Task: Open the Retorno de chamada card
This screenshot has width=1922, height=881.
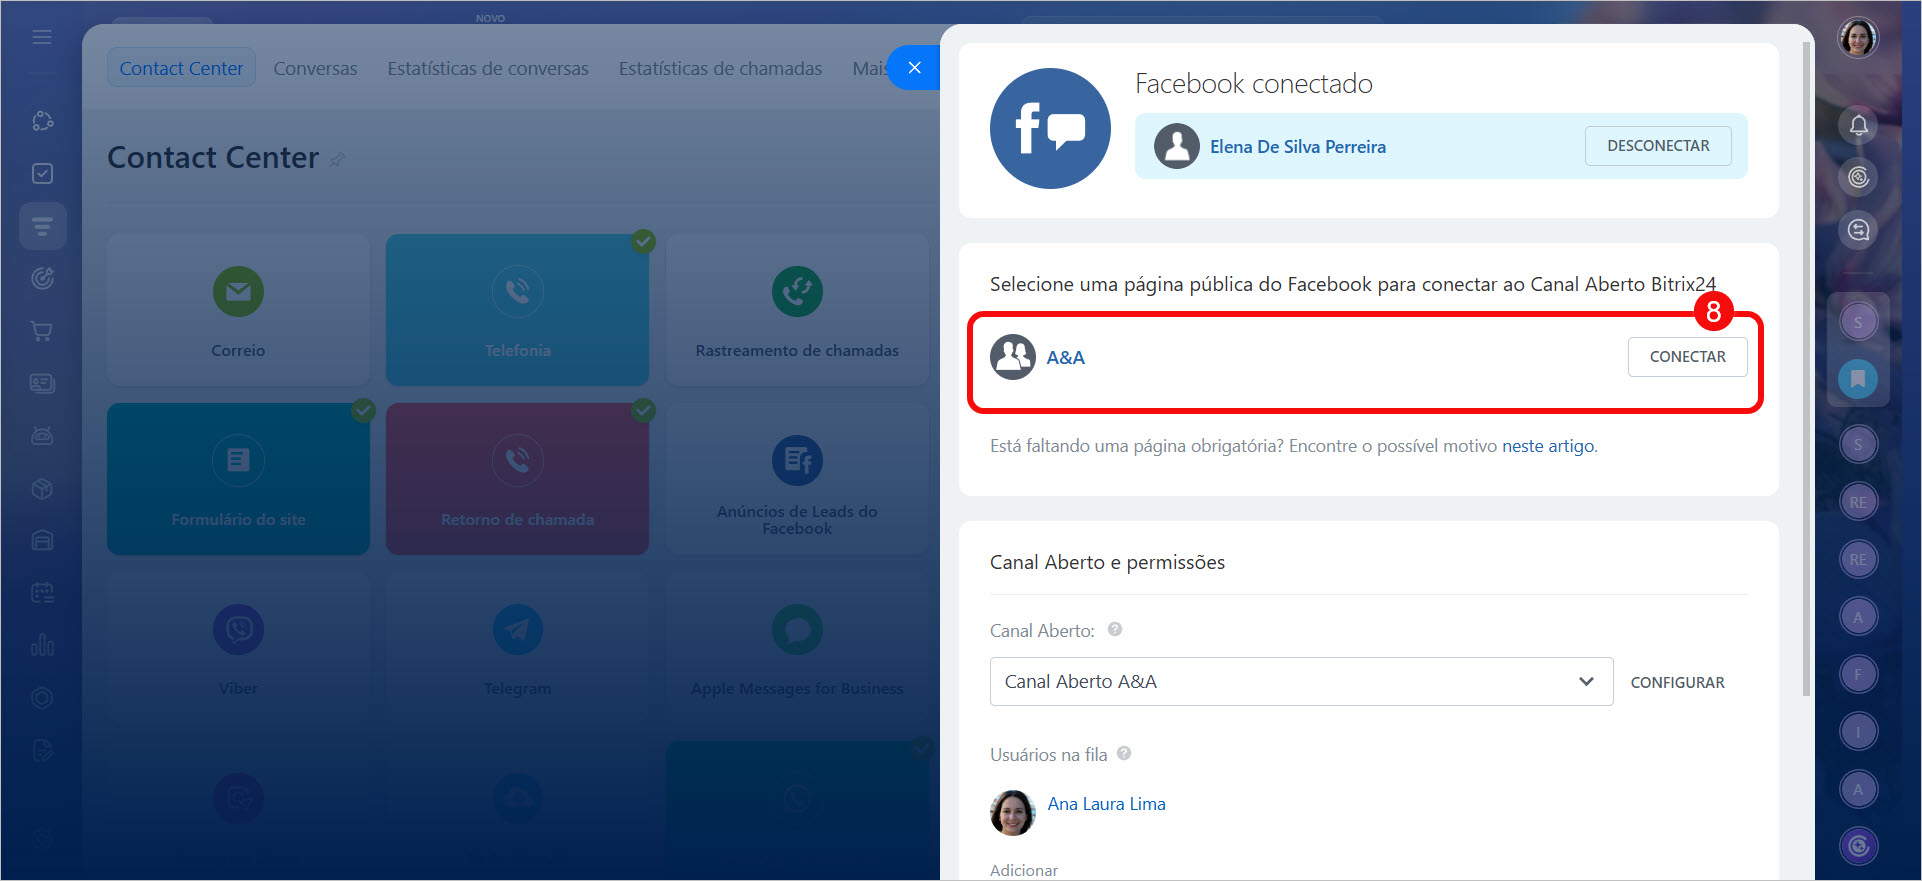Action: click(517, 479)
